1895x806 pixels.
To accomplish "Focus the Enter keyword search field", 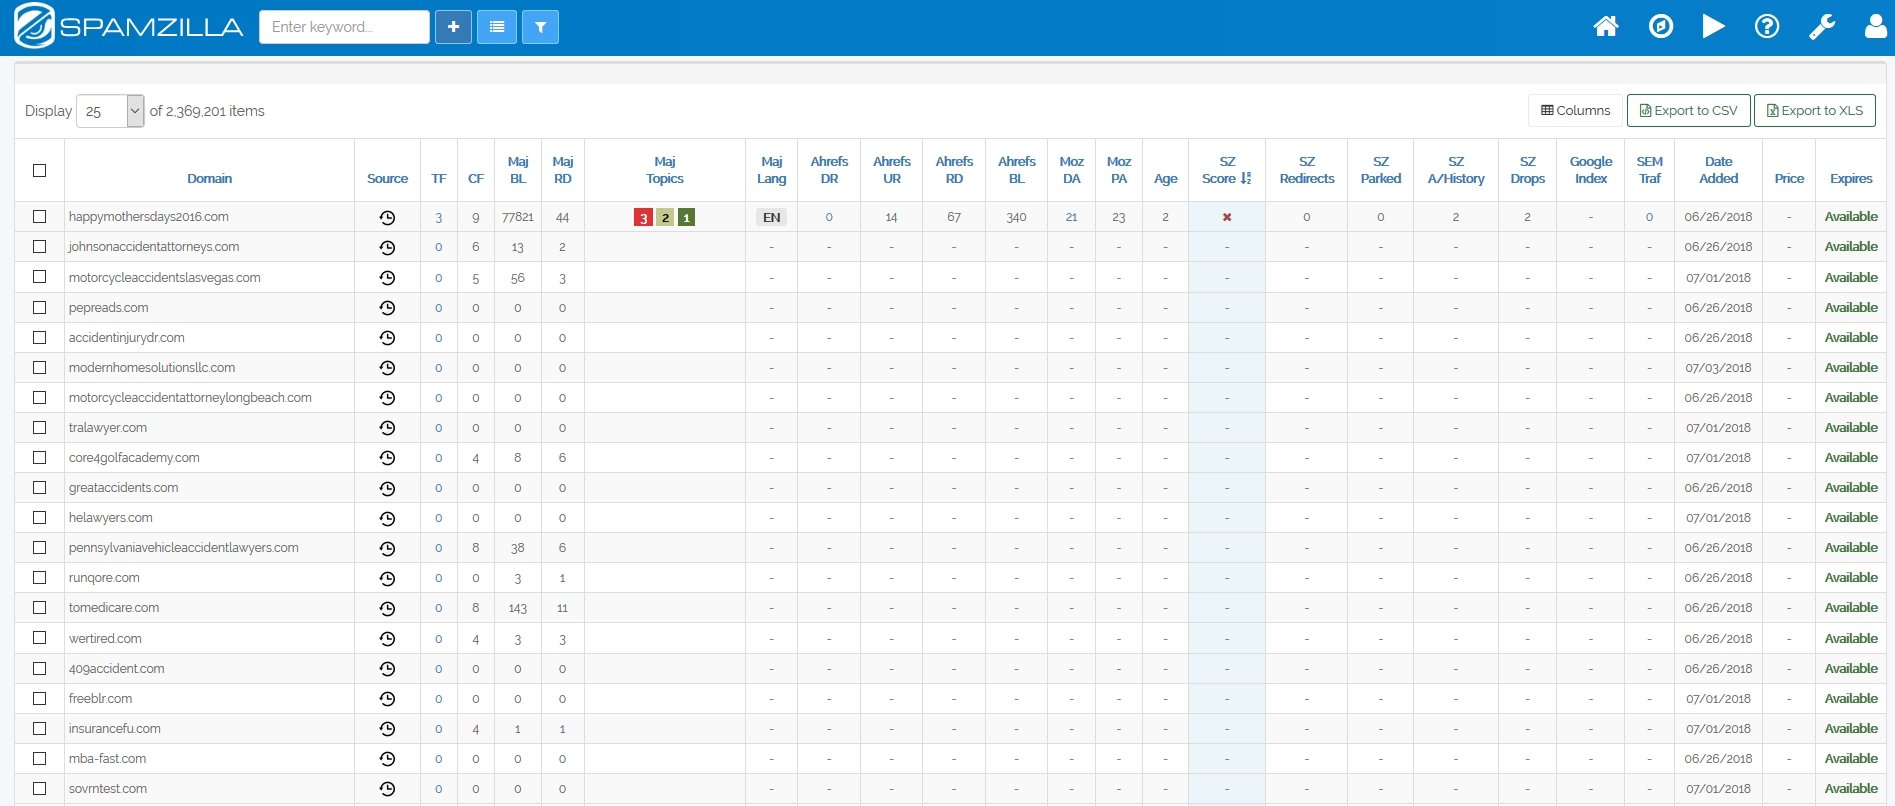I will pos(344,27).
